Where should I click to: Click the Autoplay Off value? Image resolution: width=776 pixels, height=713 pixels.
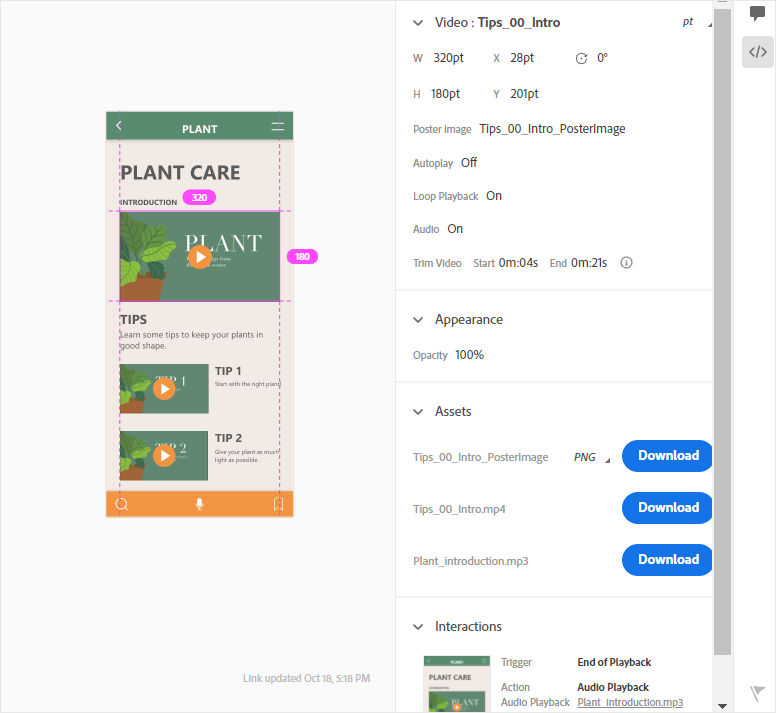coord(469,163)
